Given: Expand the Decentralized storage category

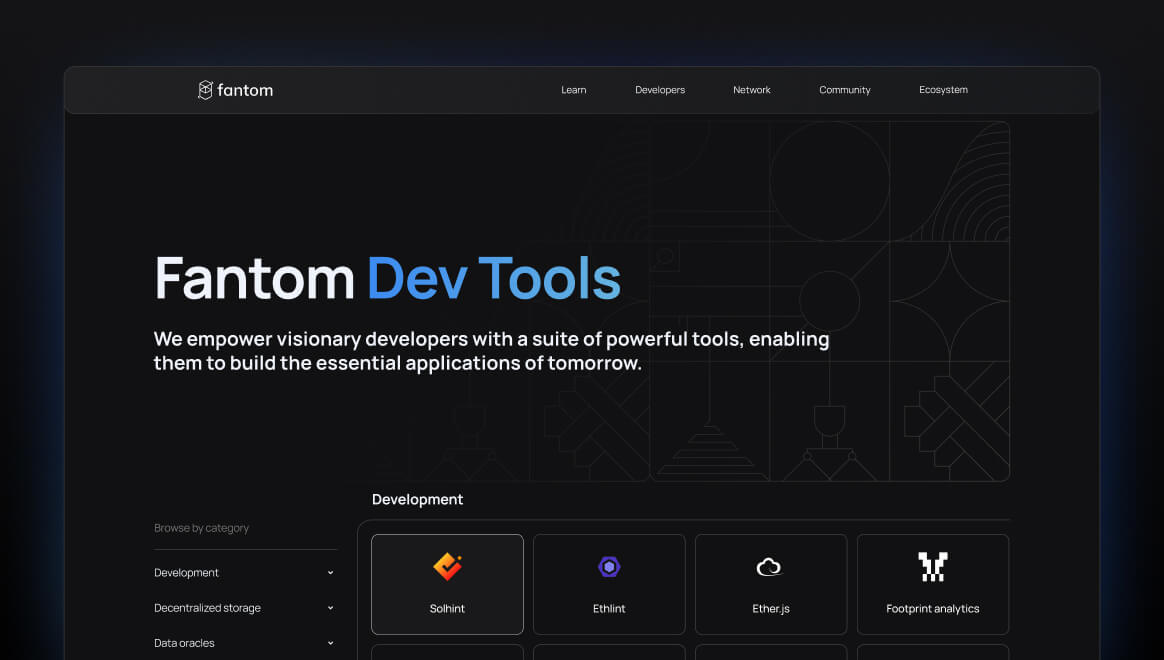Looking at the screenshot, I should coord(330,607).
